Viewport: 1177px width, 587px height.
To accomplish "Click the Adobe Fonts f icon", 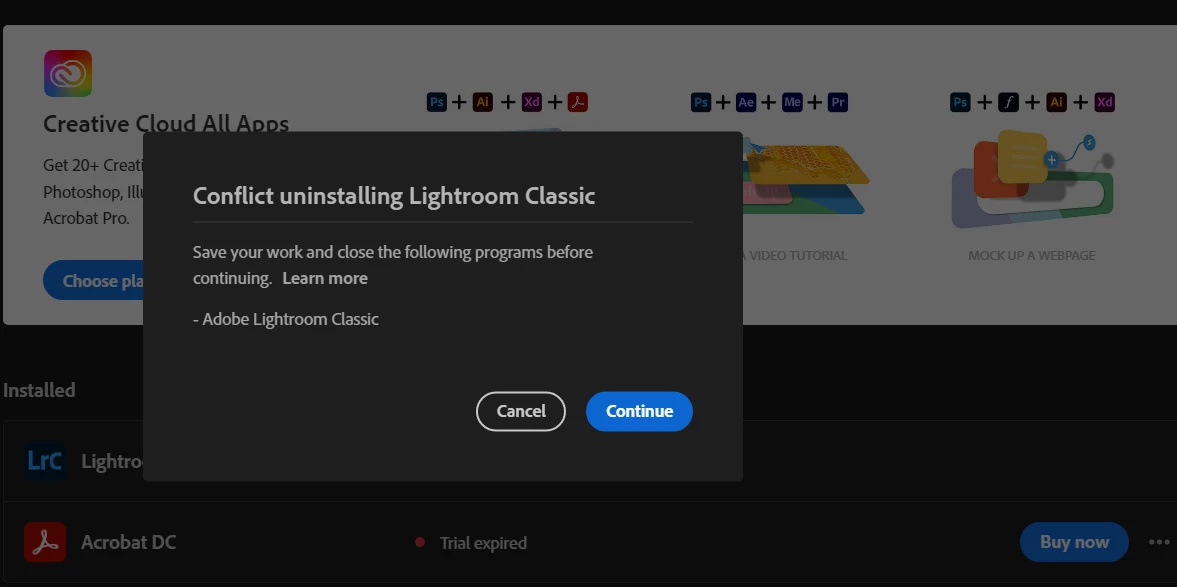I will (1008, 102).
